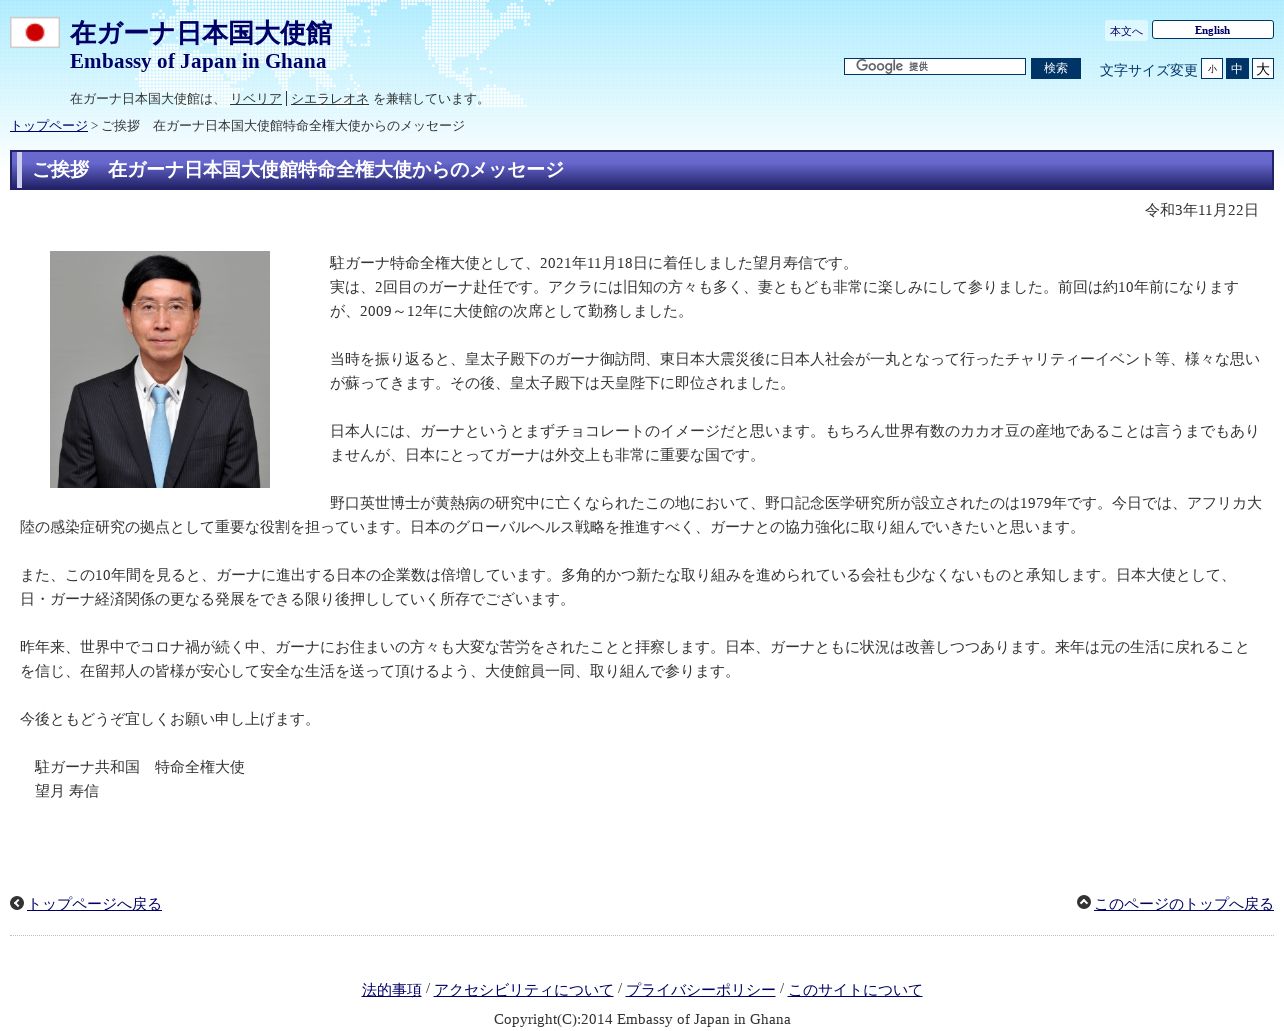Screen dimensions: 1284x1031
Task: Set font size to medium (中)
Action: pos(1237,69)
